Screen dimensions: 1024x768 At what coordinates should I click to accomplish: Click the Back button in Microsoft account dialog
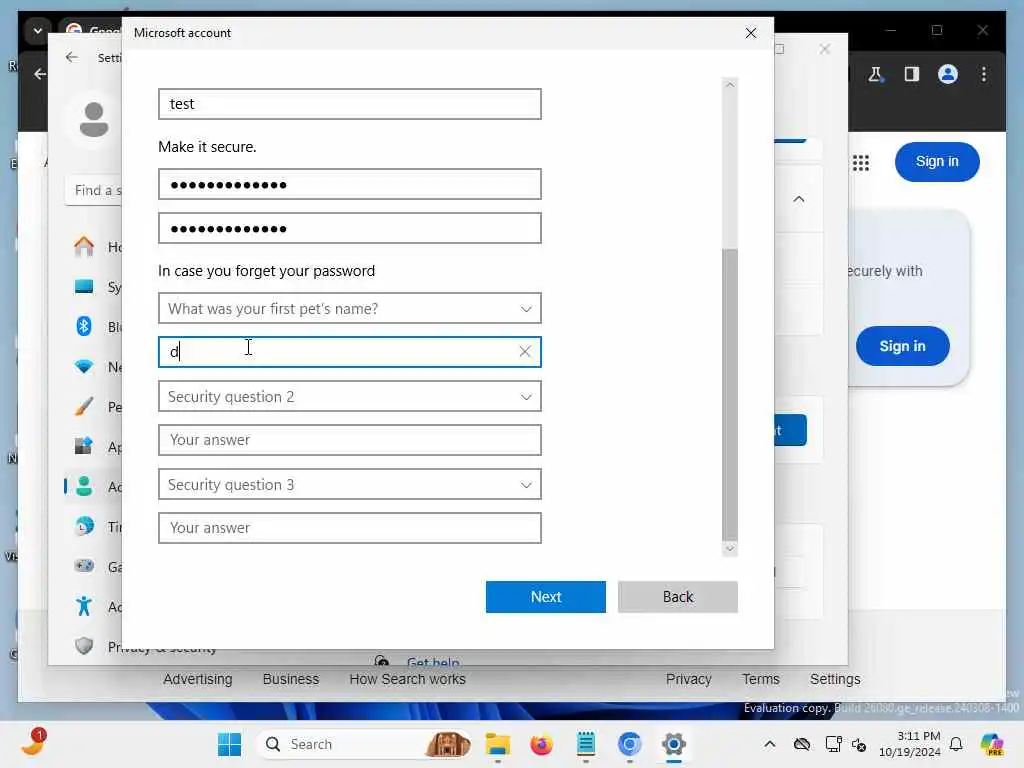677,596
